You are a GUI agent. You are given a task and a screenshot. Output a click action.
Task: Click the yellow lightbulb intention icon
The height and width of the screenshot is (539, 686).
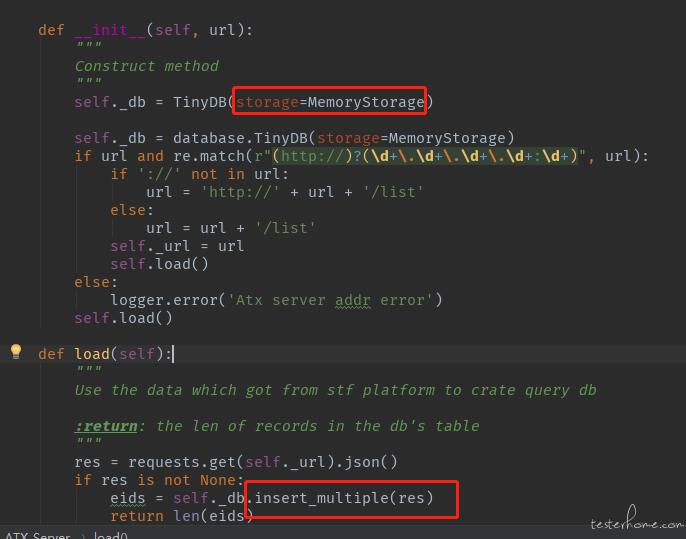pyautogui.click(x=16, y=351)
